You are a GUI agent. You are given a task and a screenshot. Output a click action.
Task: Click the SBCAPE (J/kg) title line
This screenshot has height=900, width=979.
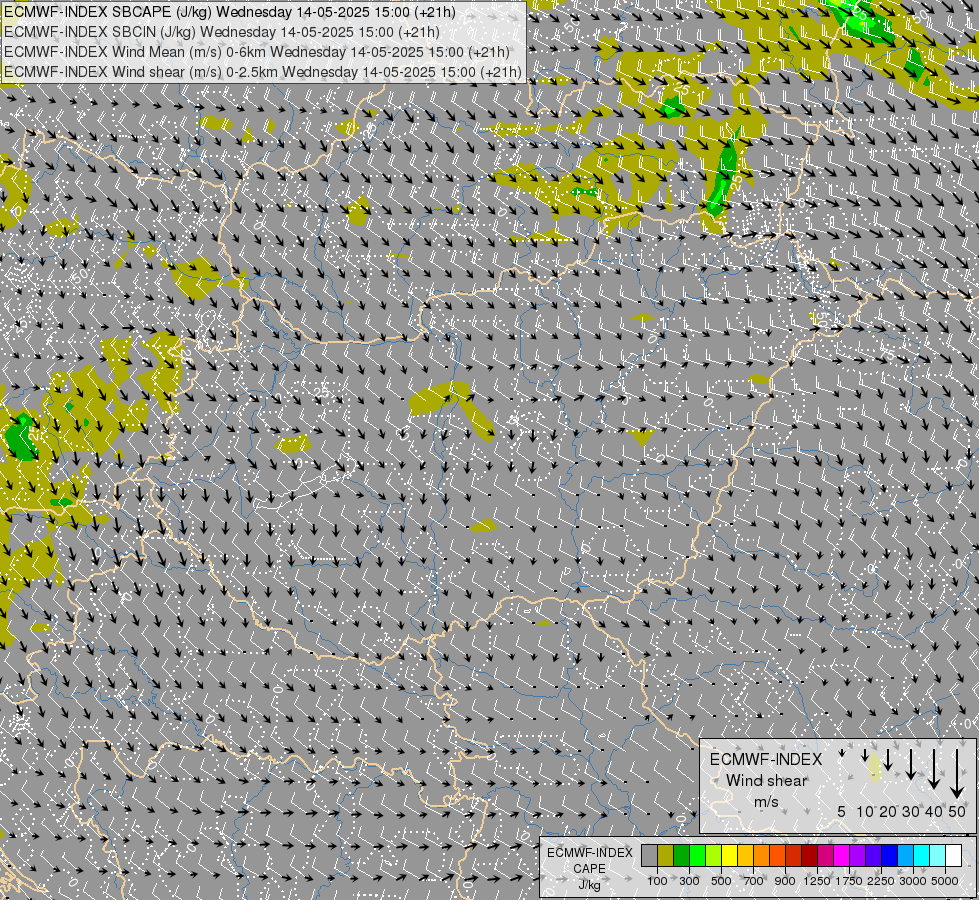230,12
